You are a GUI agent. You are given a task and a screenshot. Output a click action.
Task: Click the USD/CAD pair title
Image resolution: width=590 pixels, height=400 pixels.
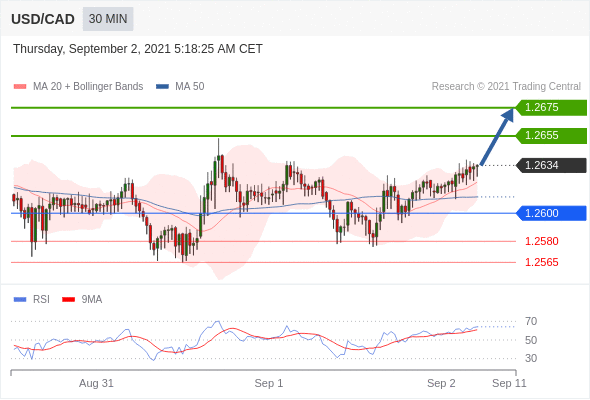pos(43,19)
